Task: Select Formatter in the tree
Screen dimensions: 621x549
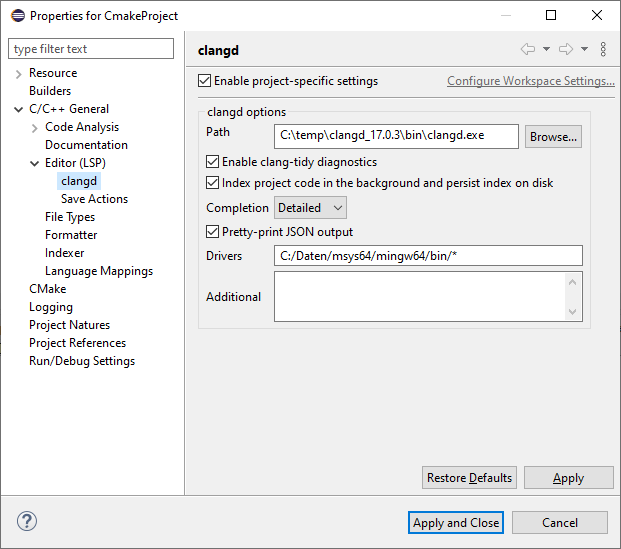Action: [x=71, y=235]
